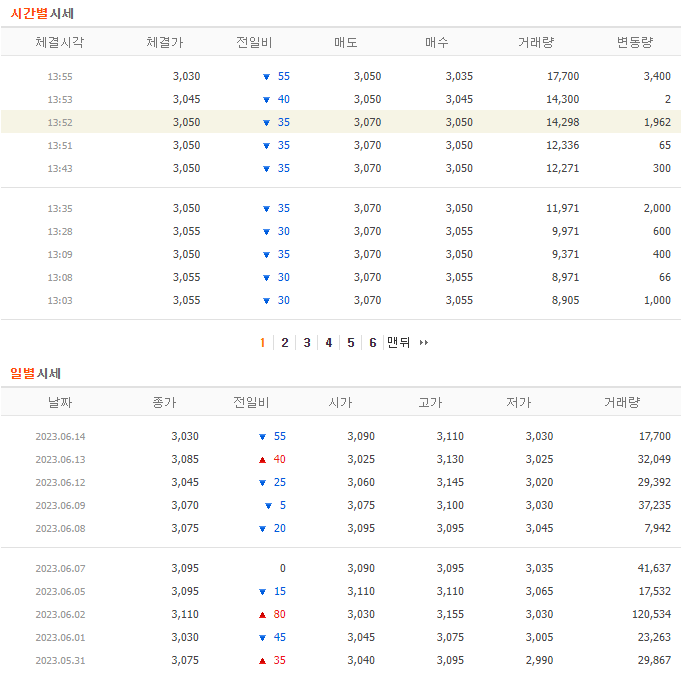Click the 저가 column header
The height and width of the screenshot is (679, 698).
(x=519, y=403)
